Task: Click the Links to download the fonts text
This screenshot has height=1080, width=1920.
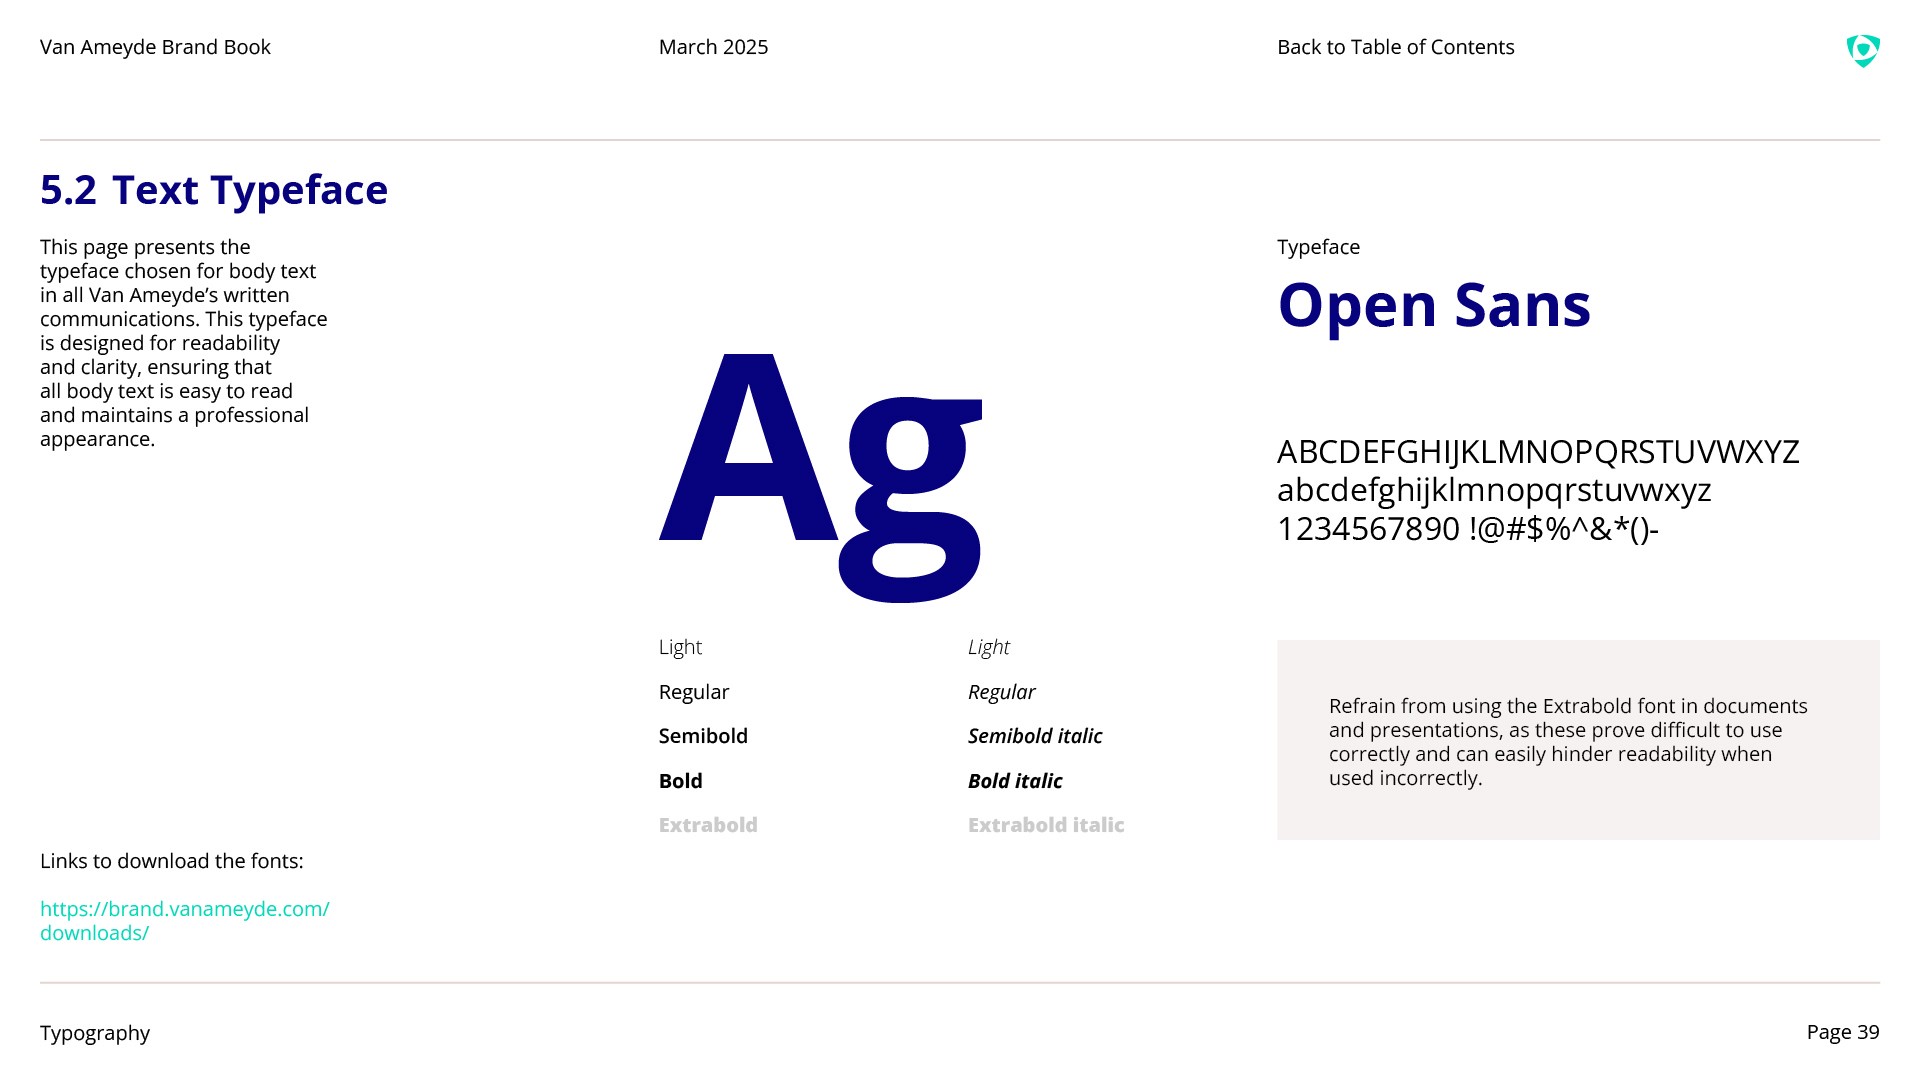Action: [172, 861]
